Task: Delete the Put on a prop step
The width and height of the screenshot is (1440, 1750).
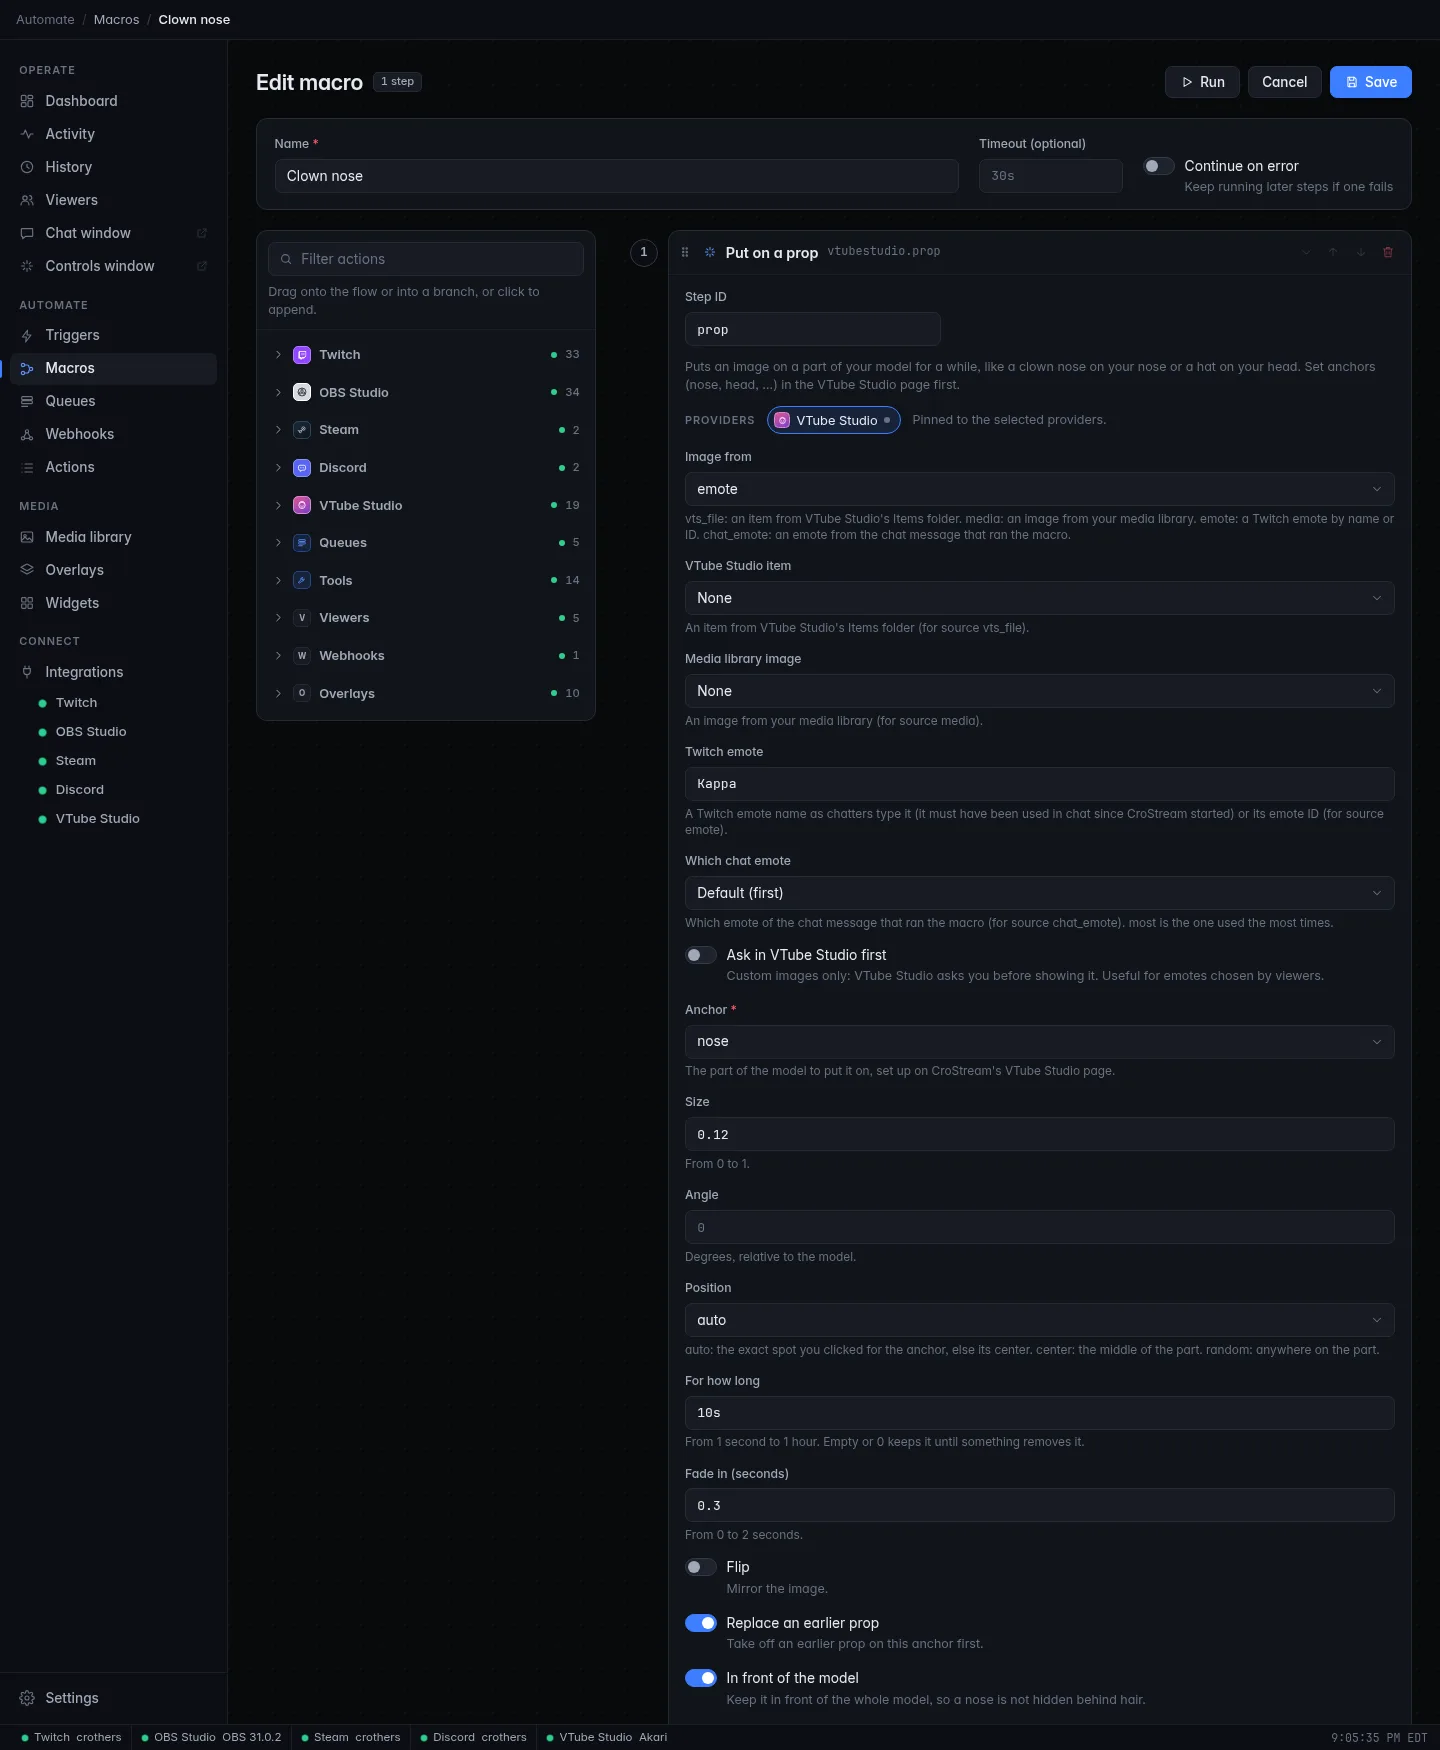Action: pyautogui.click(x=1388, y=252)
